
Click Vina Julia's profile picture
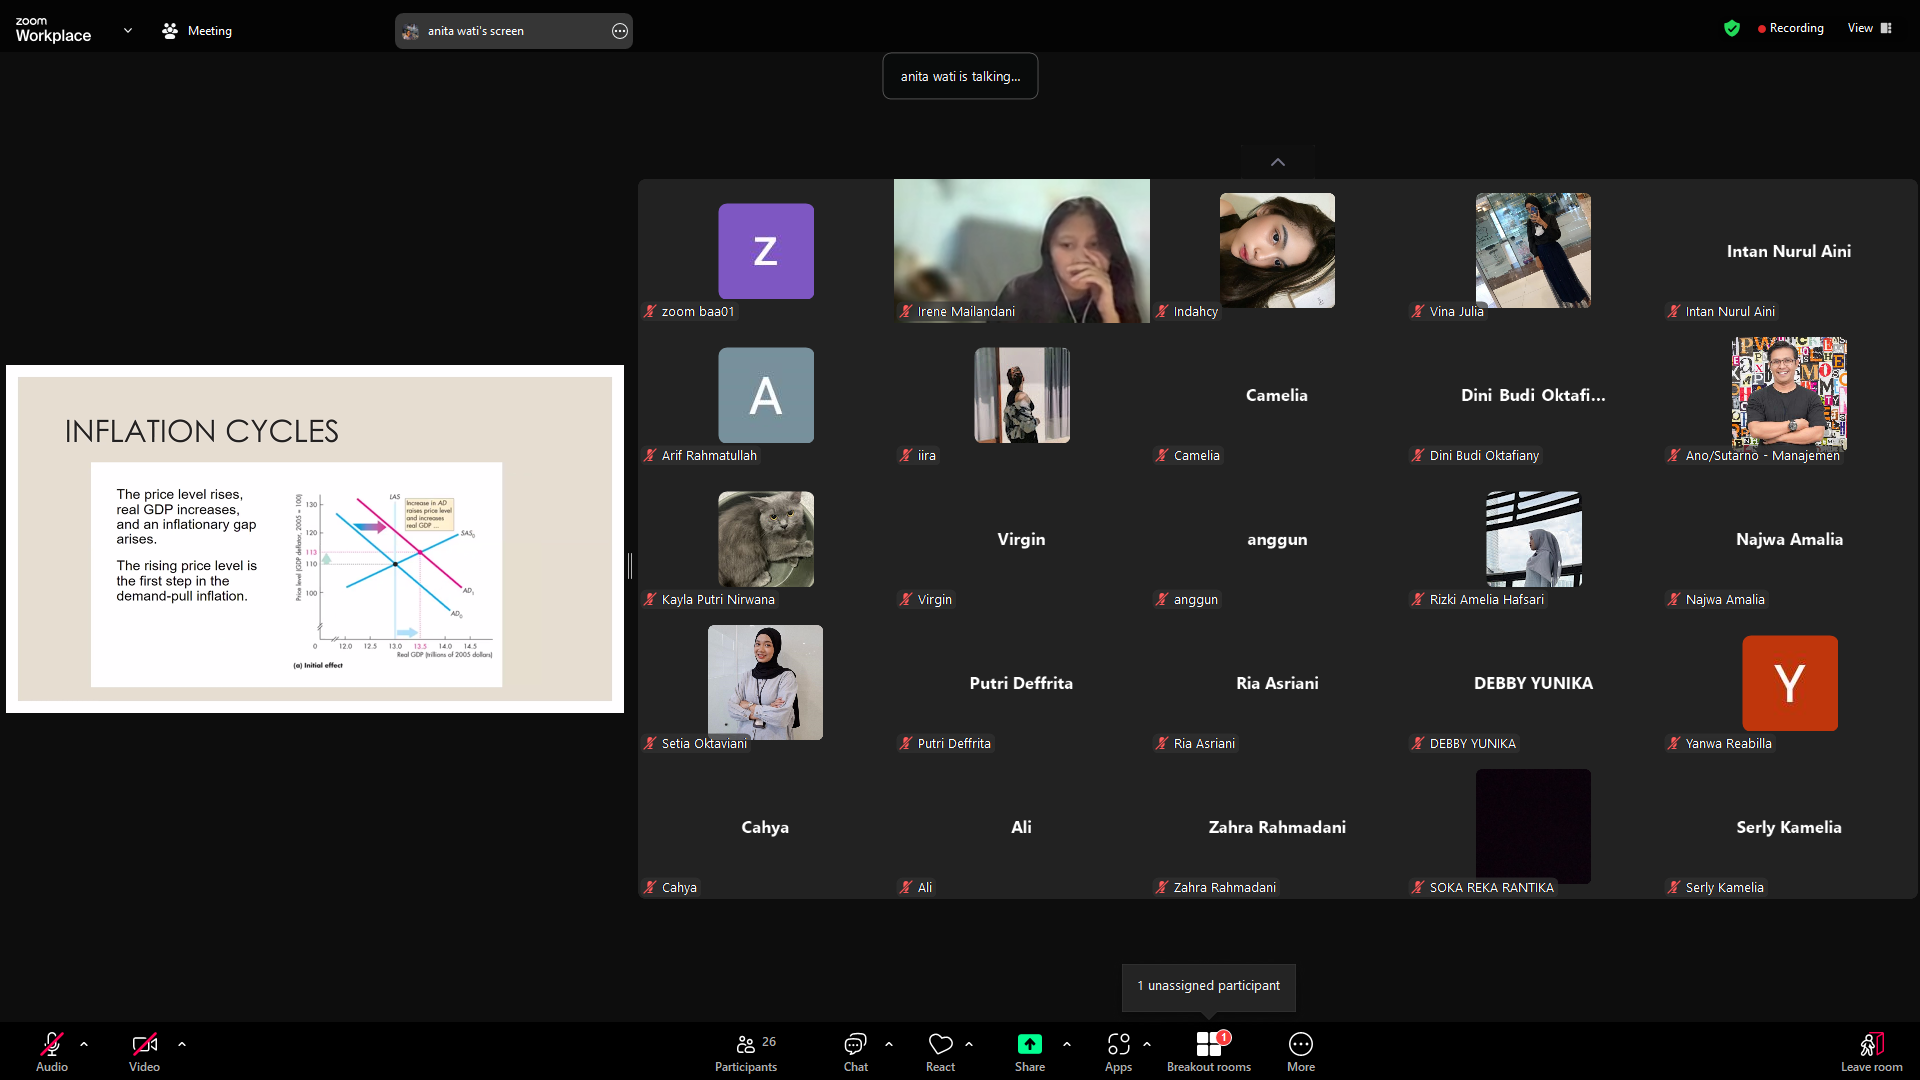pyautogui.click(x=1533, y=250)
